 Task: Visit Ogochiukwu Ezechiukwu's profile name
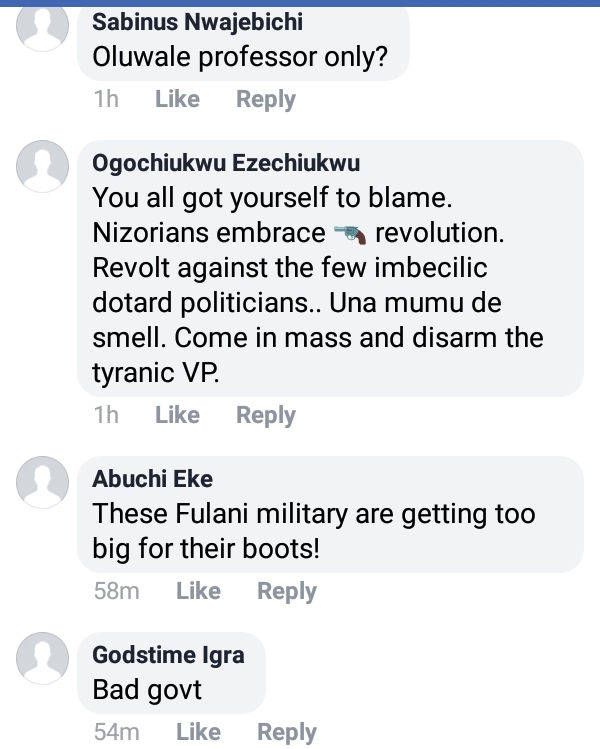coord(226,163)
